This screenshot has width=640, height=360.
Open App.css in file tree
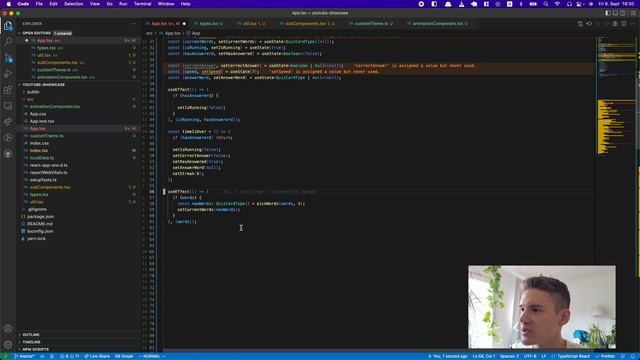pyautogui.click(x=38, y=114)
